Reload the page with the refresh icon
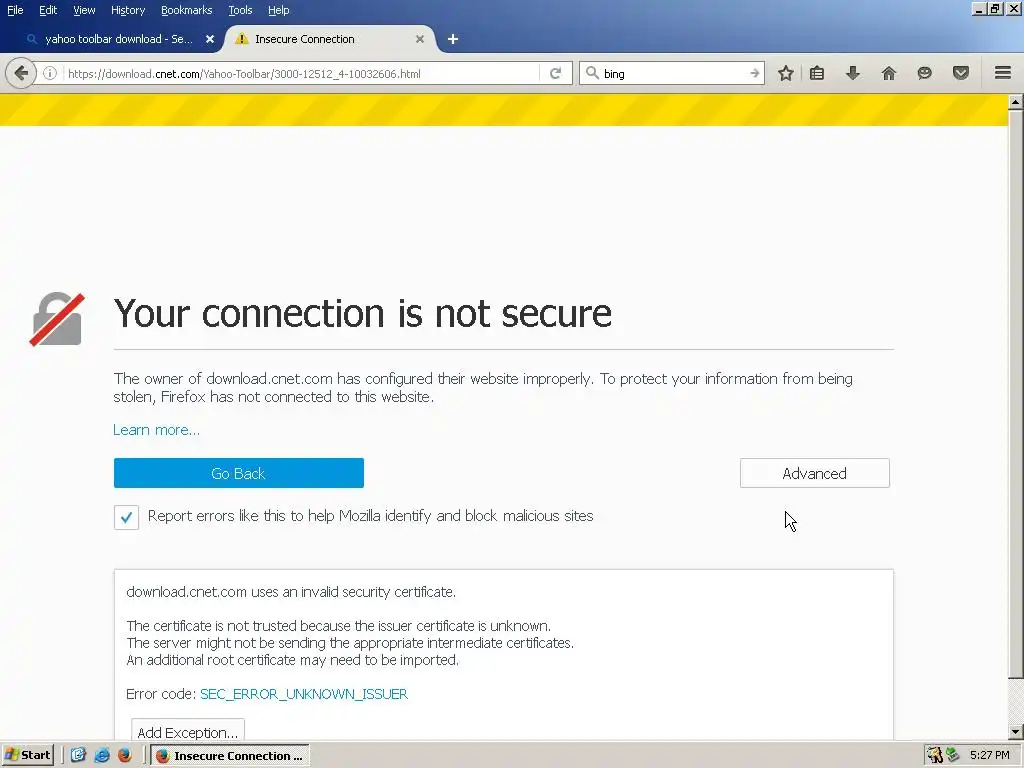The height and width of the screenshot is (768, 1024). (x=555, y=73)
